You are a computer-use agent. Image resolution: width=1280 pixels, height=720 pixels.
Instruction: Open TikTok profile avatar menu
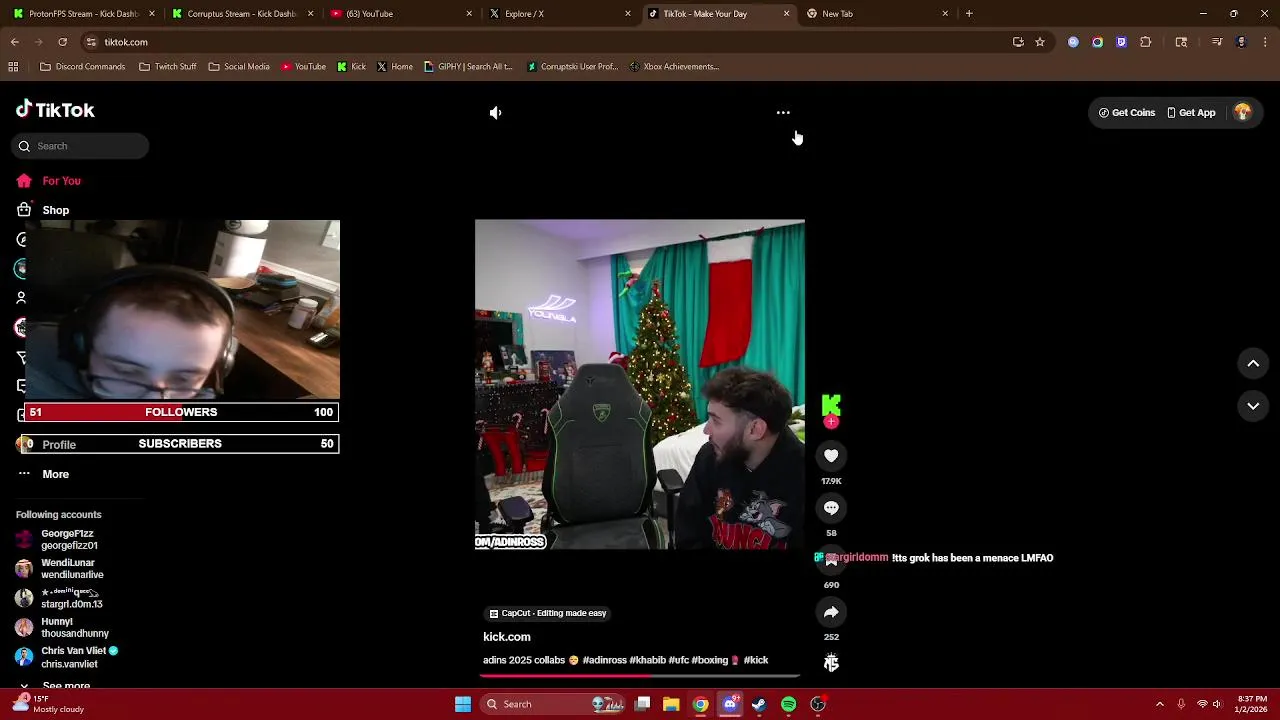coord(1243,113)
